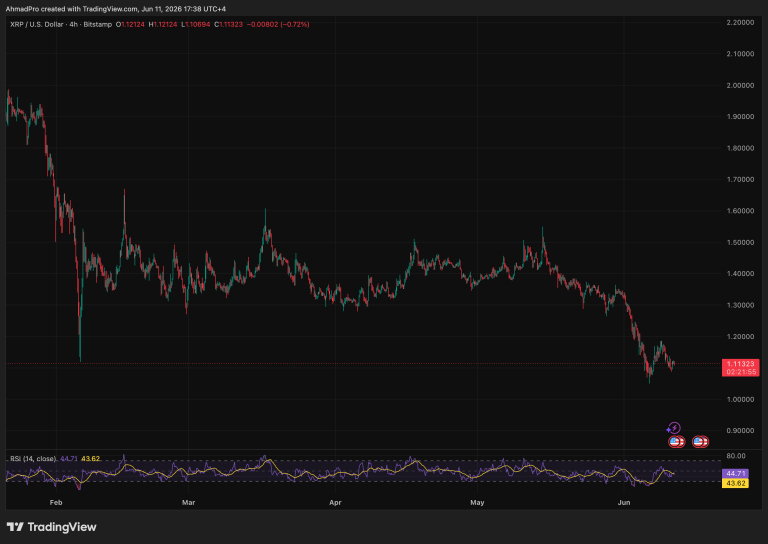Click the red current price label 1.11323
Image resolution: width=768 pixels, height=544 pixels.
click(x=741, y=364)
